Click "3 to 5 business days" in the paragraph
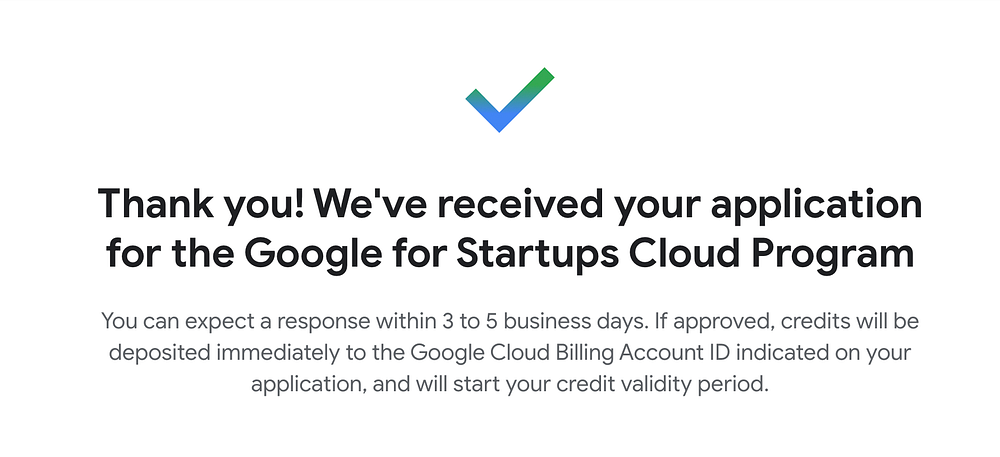Image resolution: width=1000 pixels, height=457 pixels. click(541, 321)
